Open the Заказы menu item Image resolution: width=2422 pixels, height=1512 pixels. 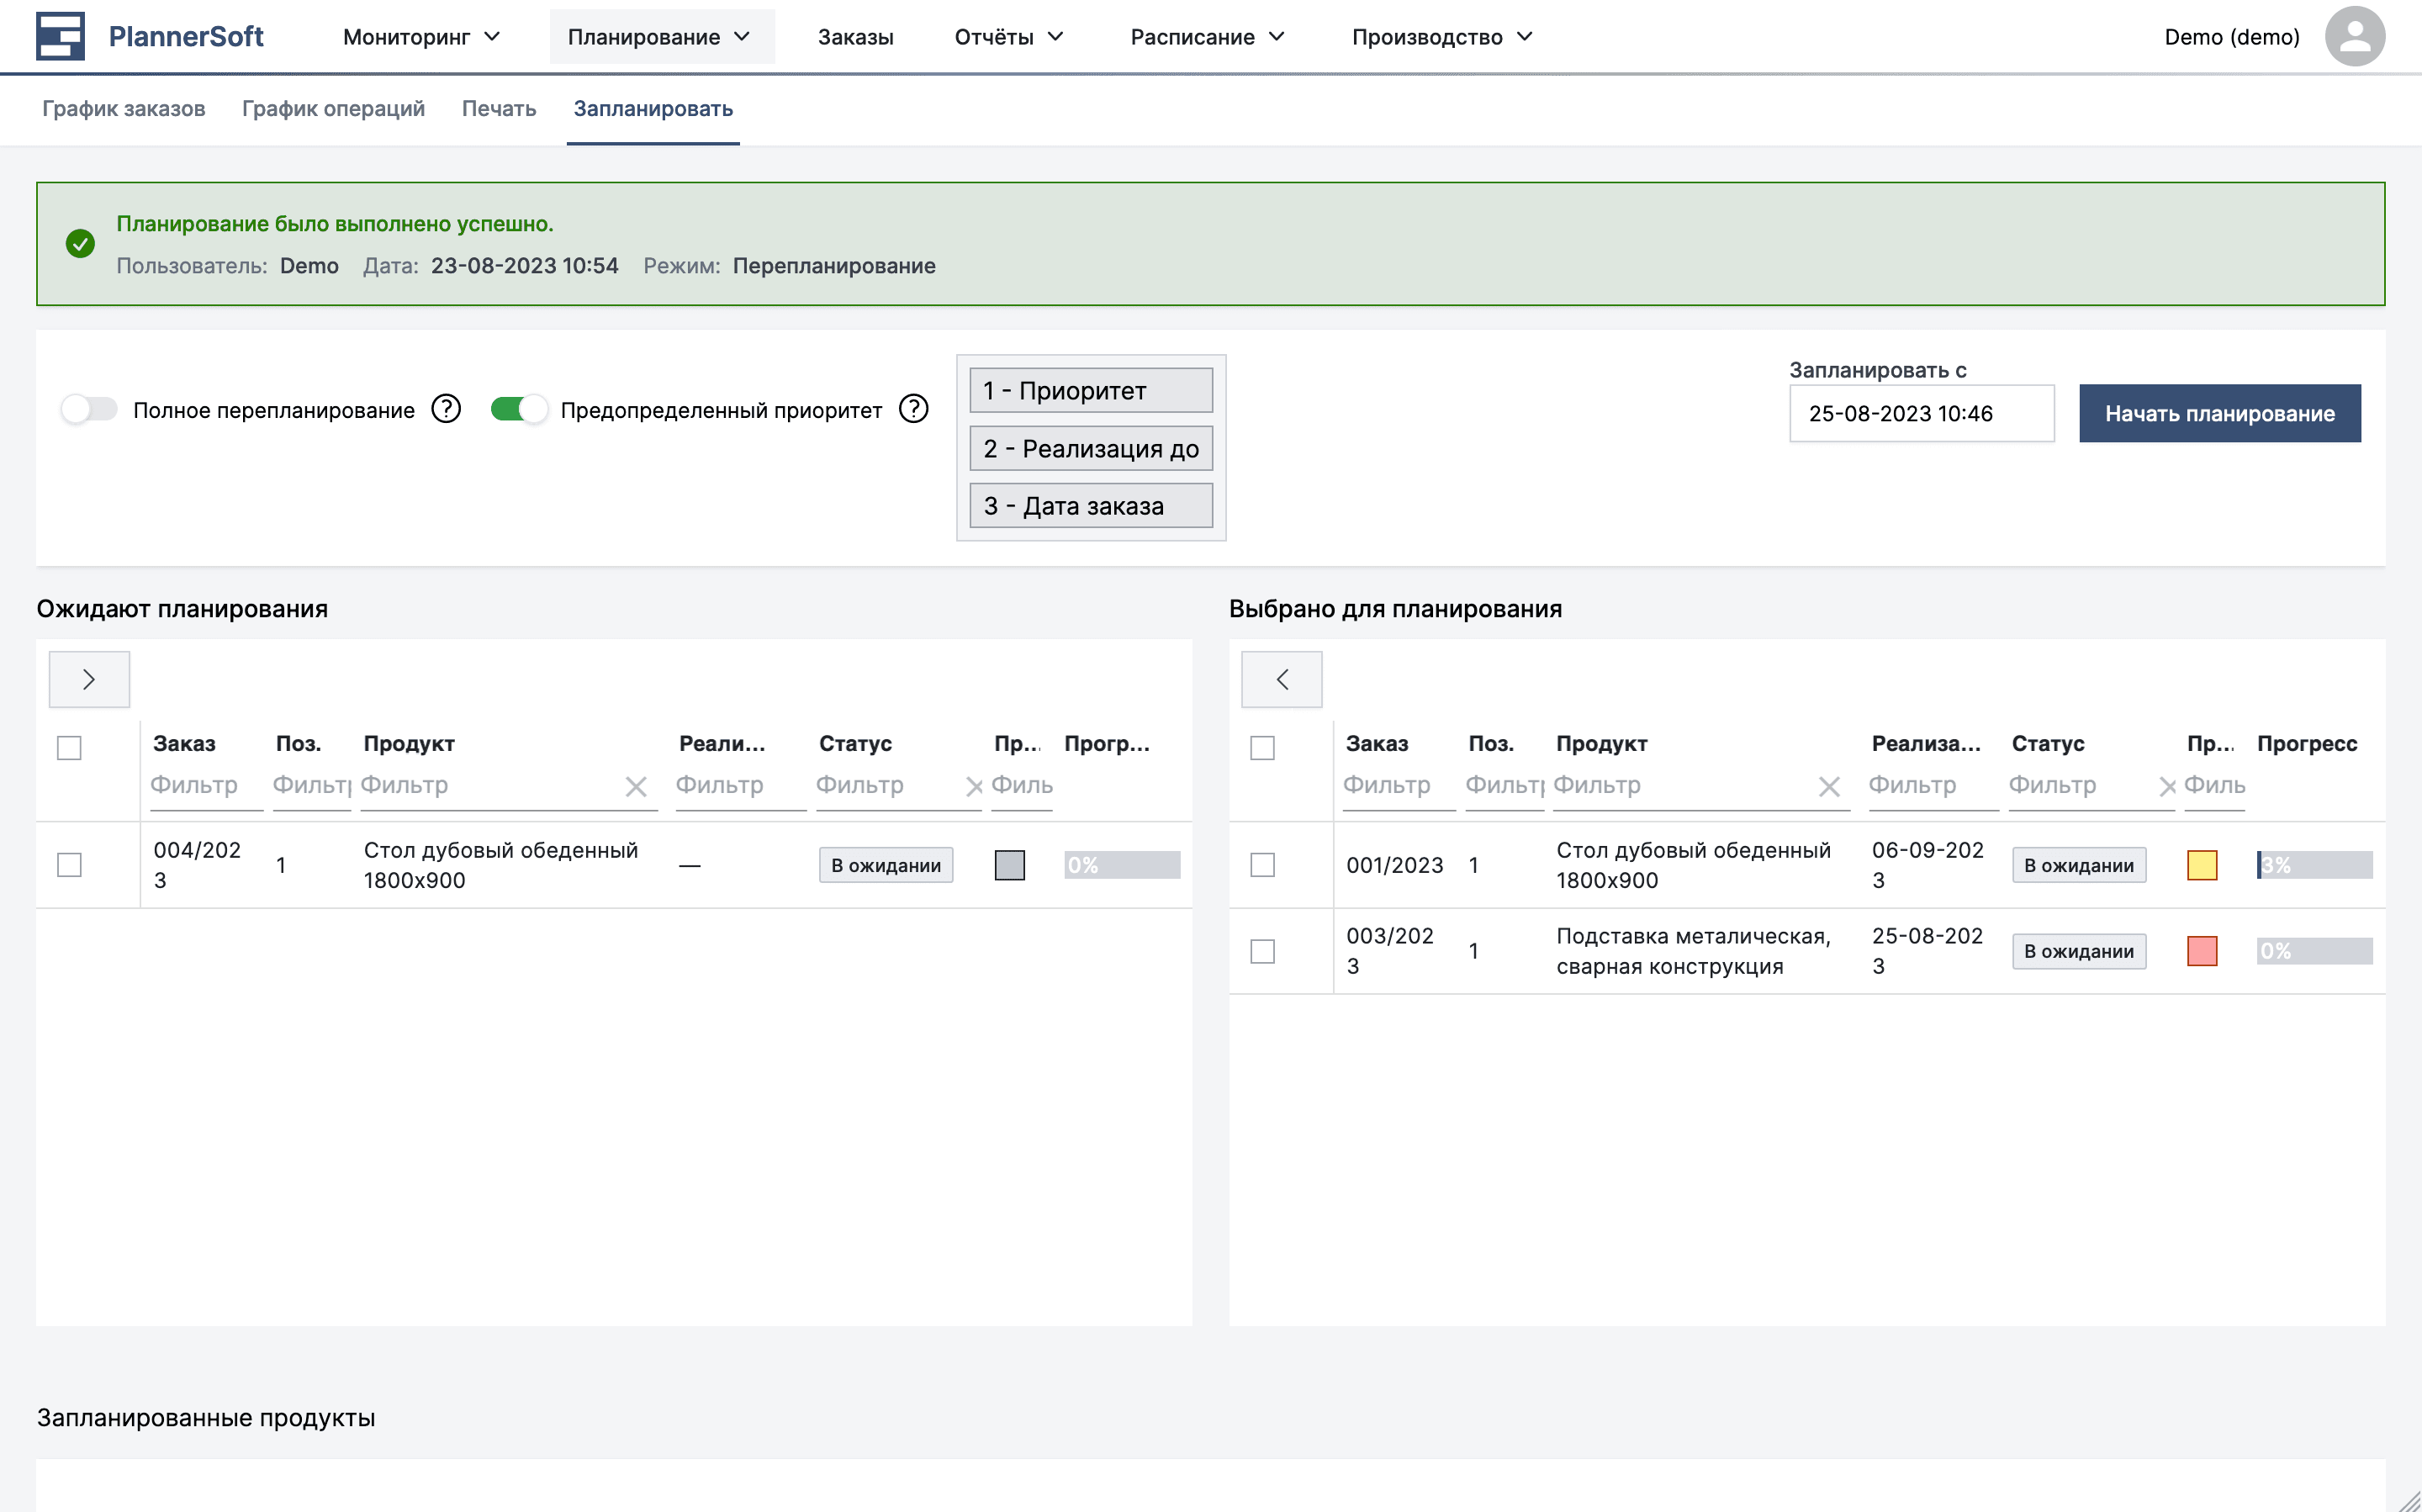point(855,36)
